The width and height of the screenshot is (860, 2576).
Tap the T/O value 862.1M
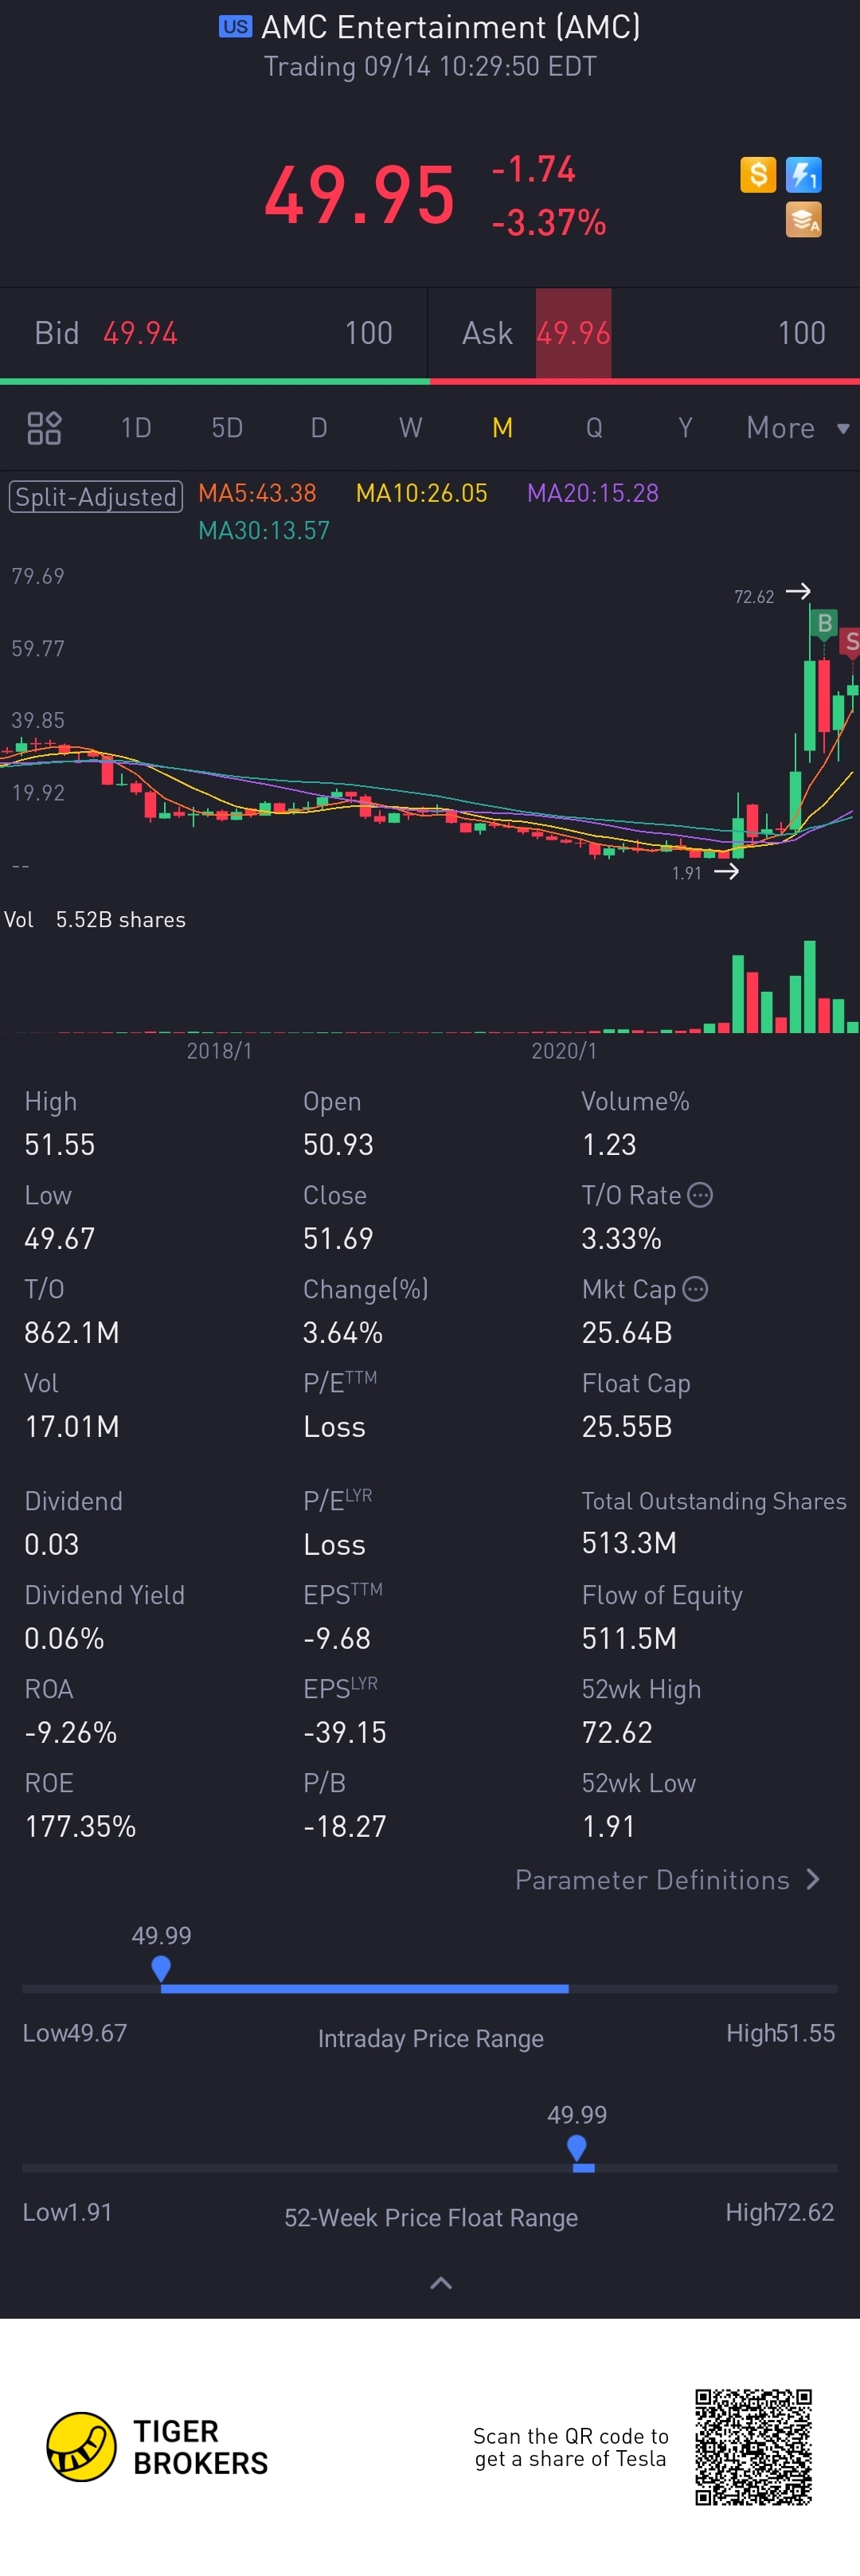(72, 1333)
